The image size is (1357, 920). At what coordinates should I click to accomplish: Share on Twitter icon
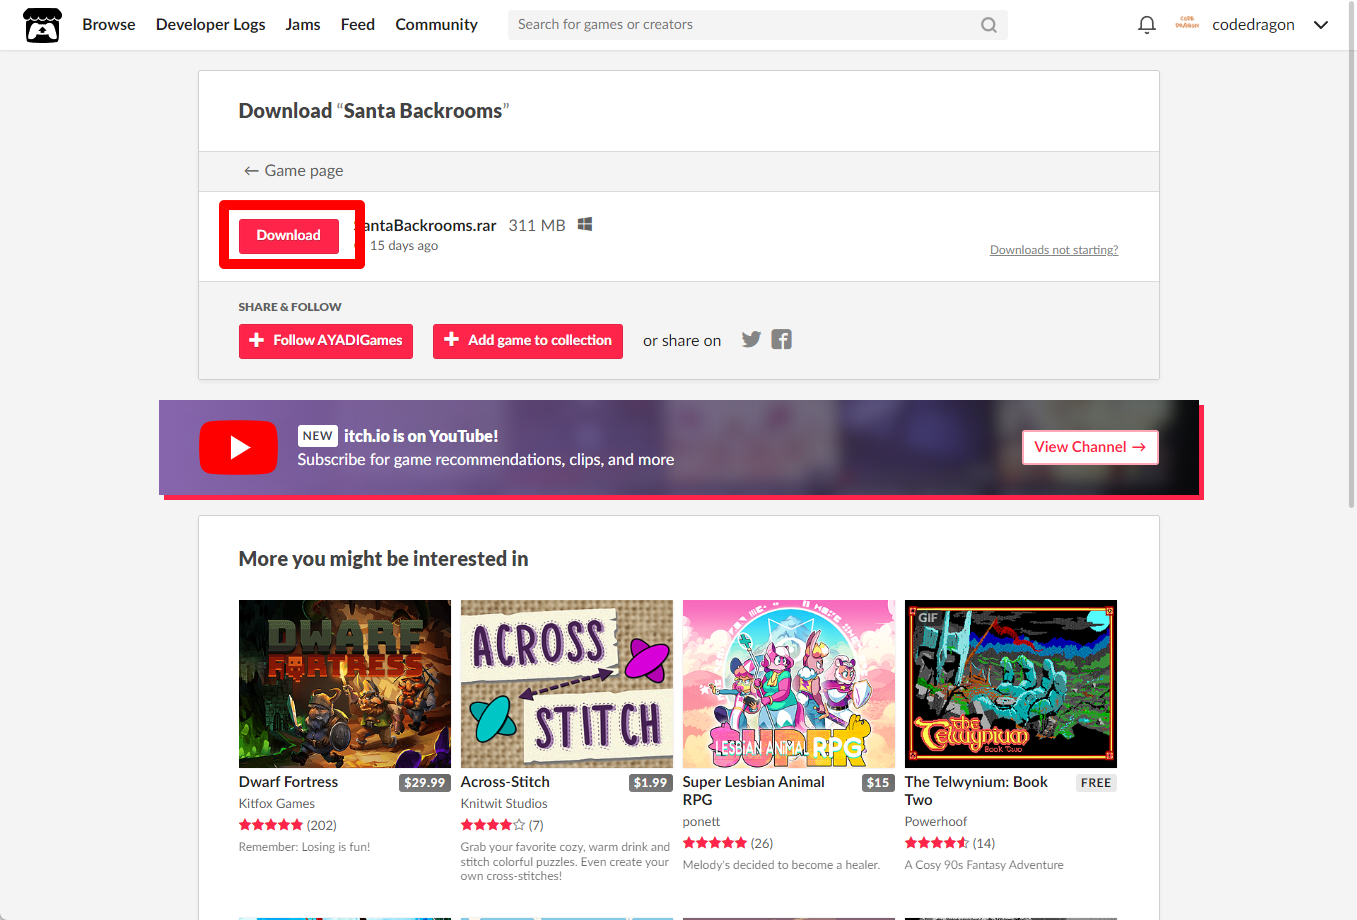[x=751, y=339]
